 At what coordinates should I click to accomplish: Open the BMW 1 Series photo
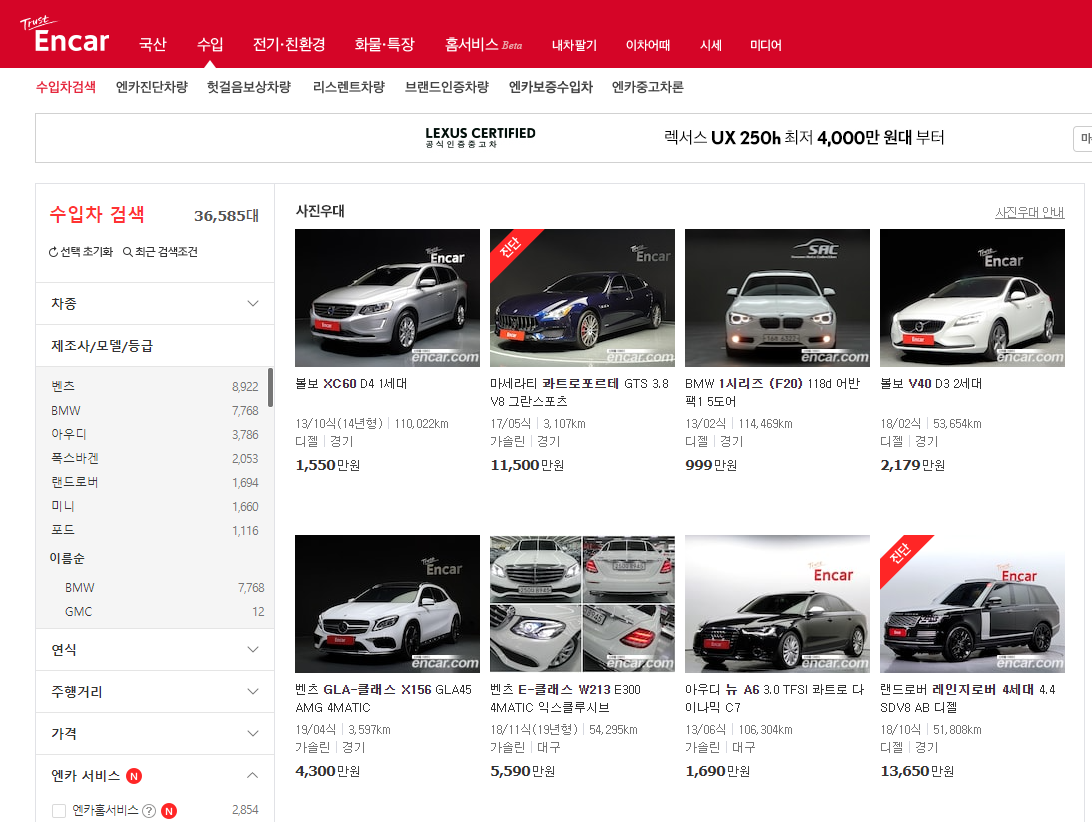pos(777,298)
